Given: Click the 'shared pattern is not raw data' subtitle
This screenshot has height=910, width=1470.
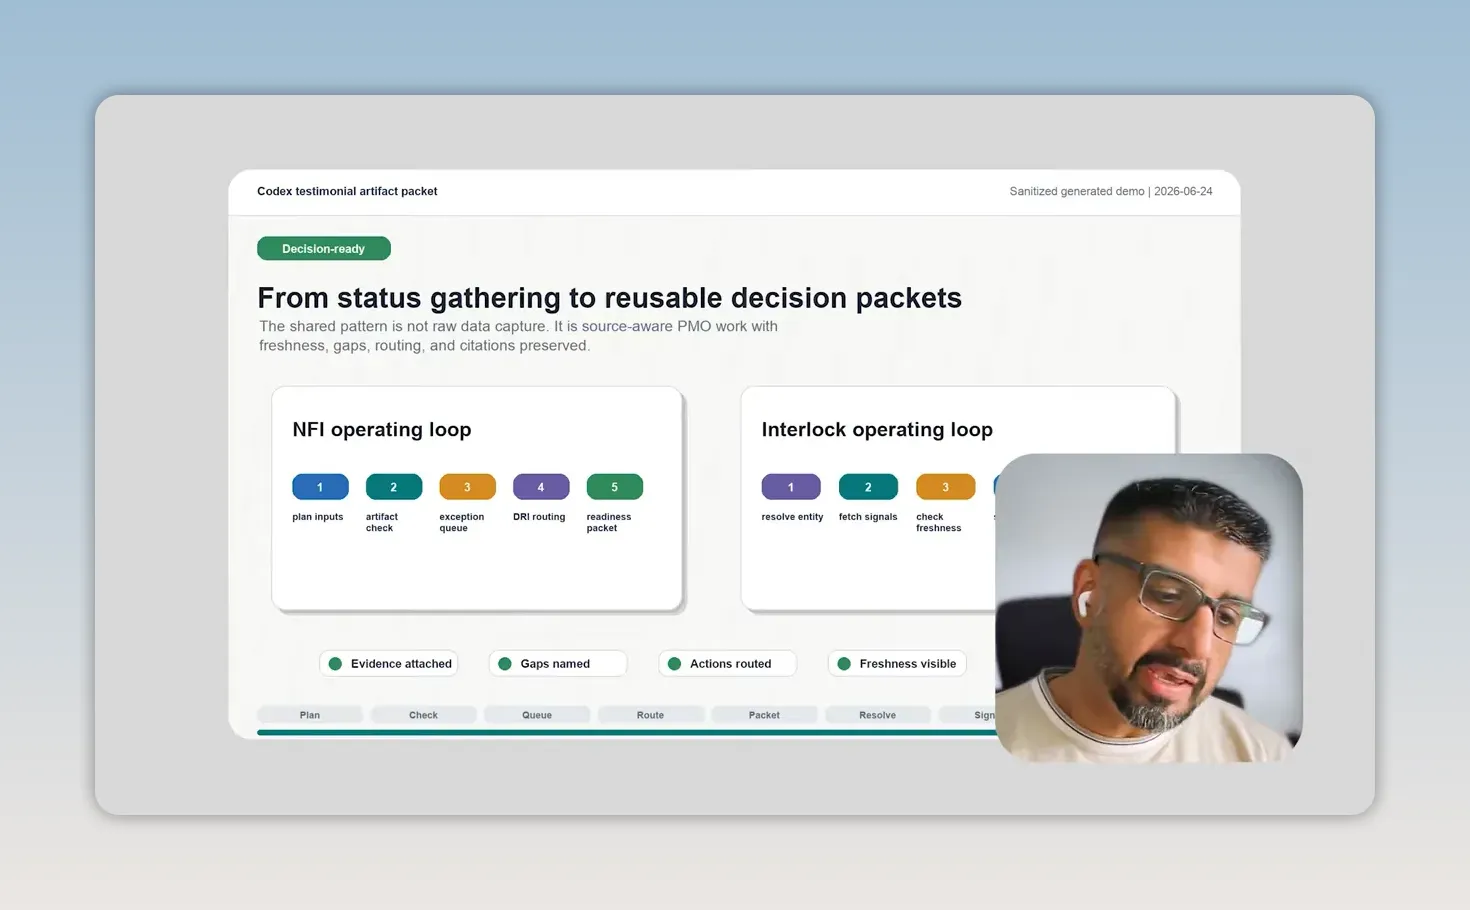Looking at the screenshot, I should [518, 336].
